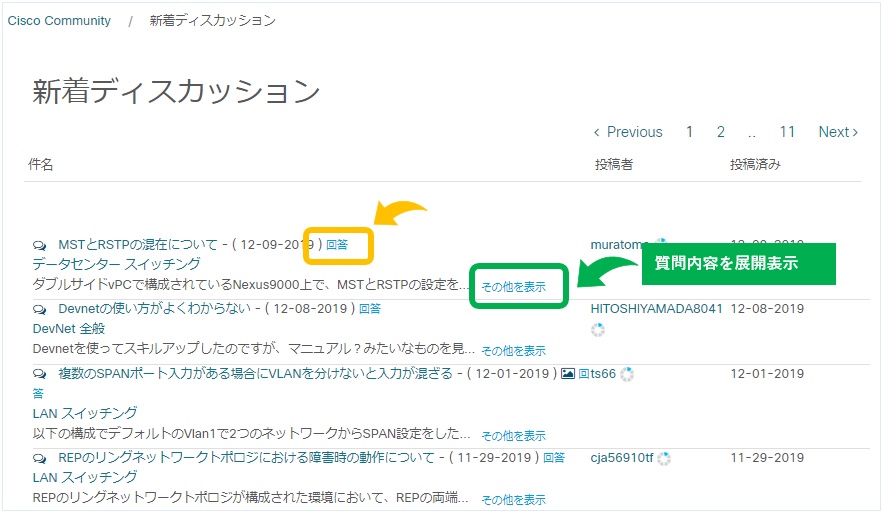883x513 pixels.
Task: Expand その他を表示 for the Devnet question
Action: click(514, 351)
